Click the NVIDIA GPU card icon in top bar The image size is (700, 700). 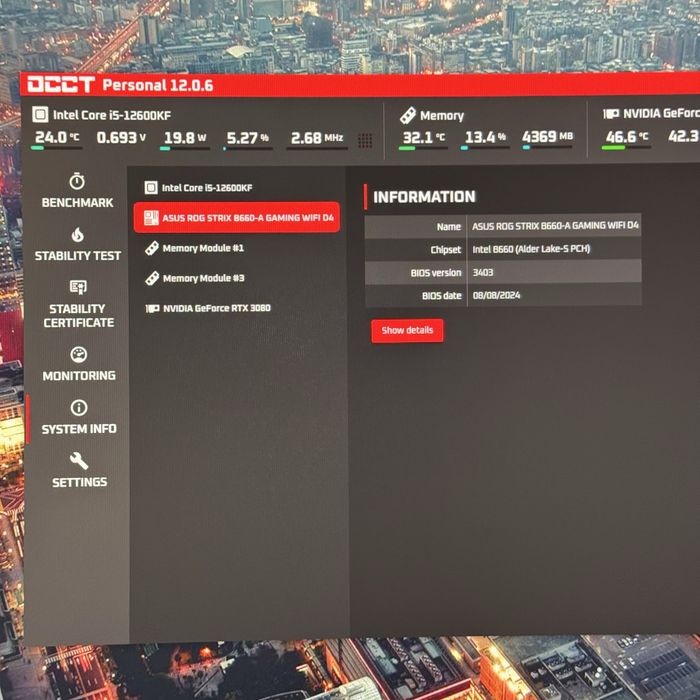611,114
